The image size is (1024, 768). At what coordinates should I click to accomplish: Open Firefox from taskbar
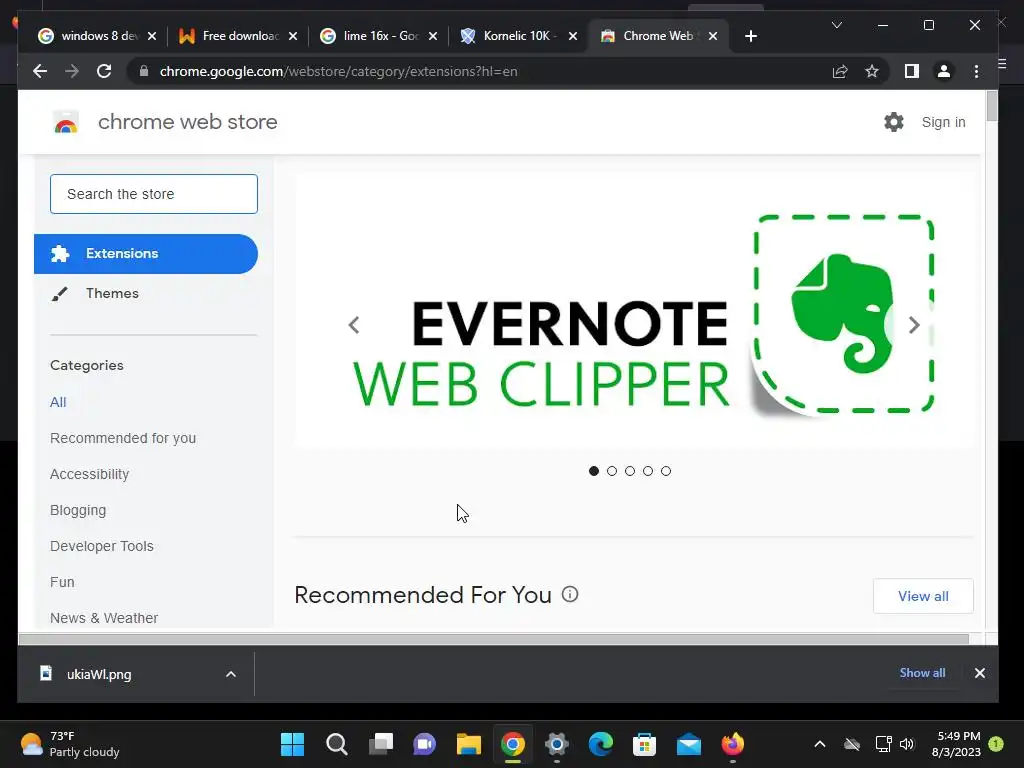[732, 744]
